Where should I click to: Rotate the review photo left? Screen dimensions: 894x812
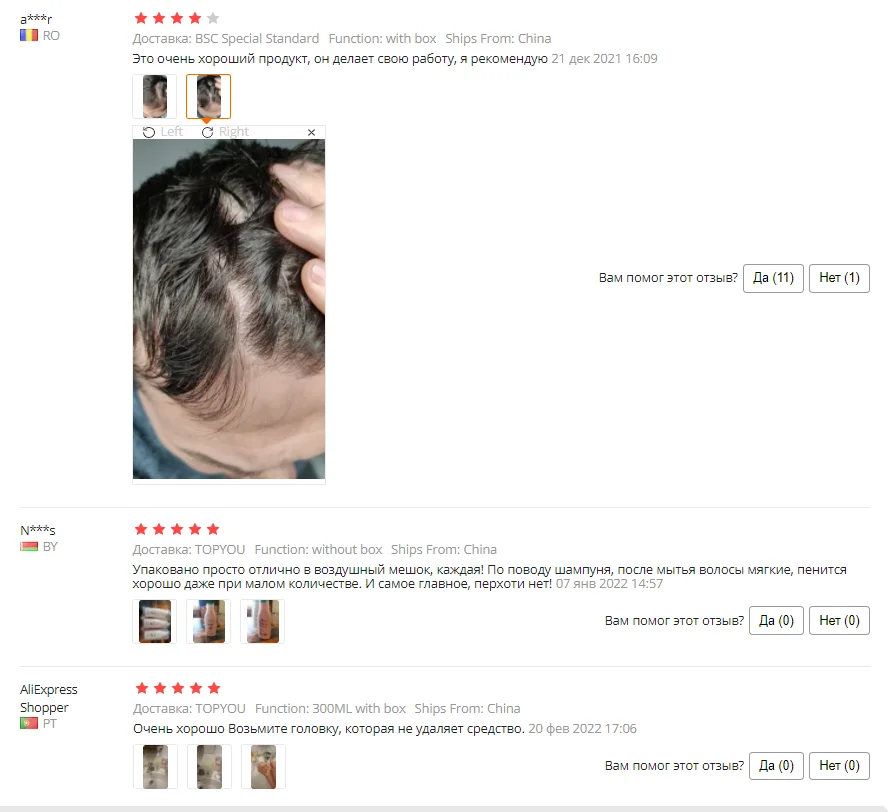click(x=162, y=132)
